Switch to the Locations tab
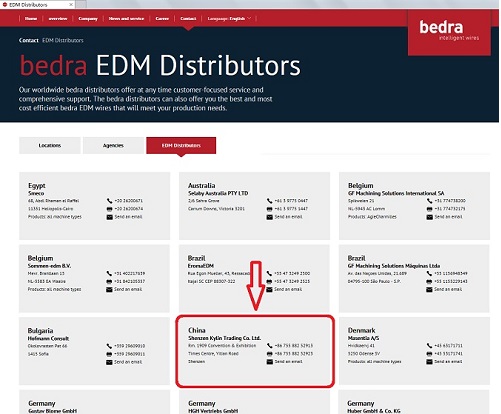The width and height of the screenshot is (501, 414). (50, 145)
